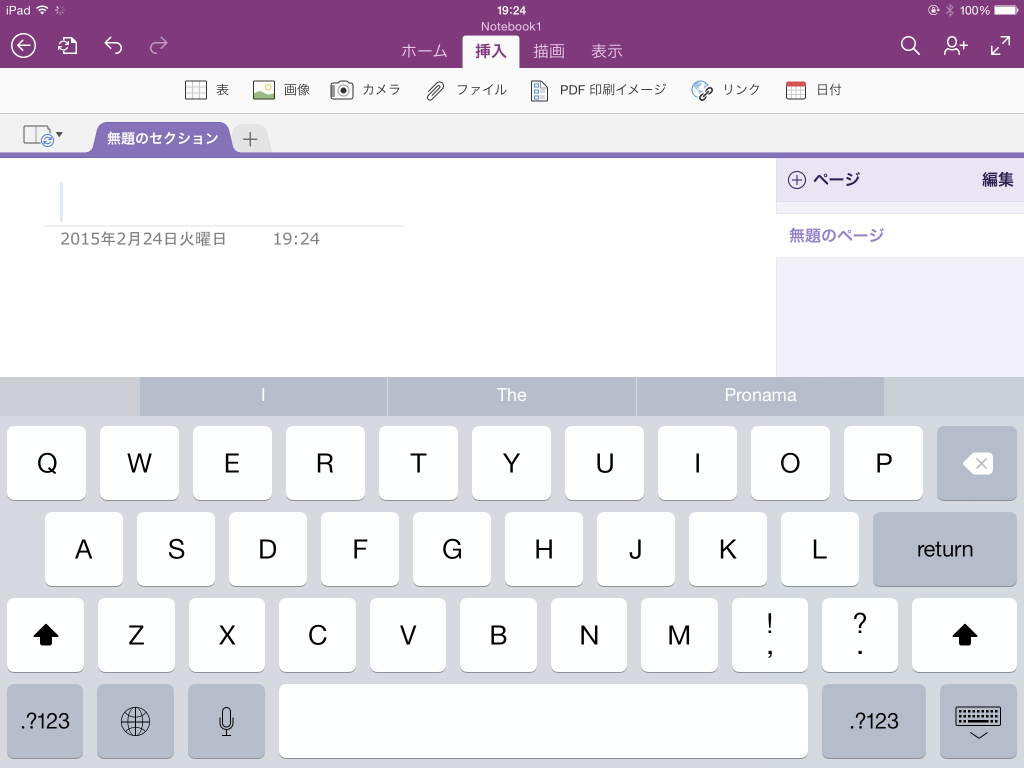Image resolution: width=1024 pixels, height=768 pixels.
Task: Tap the undo arrow icon
Action: (x=112, y=45)
